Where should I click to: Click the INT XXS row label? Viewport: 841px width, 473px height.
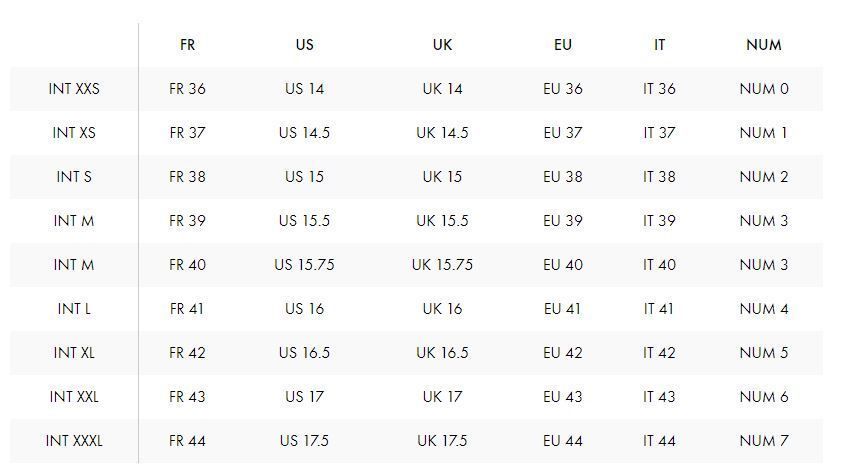click(x=74, y=88)
